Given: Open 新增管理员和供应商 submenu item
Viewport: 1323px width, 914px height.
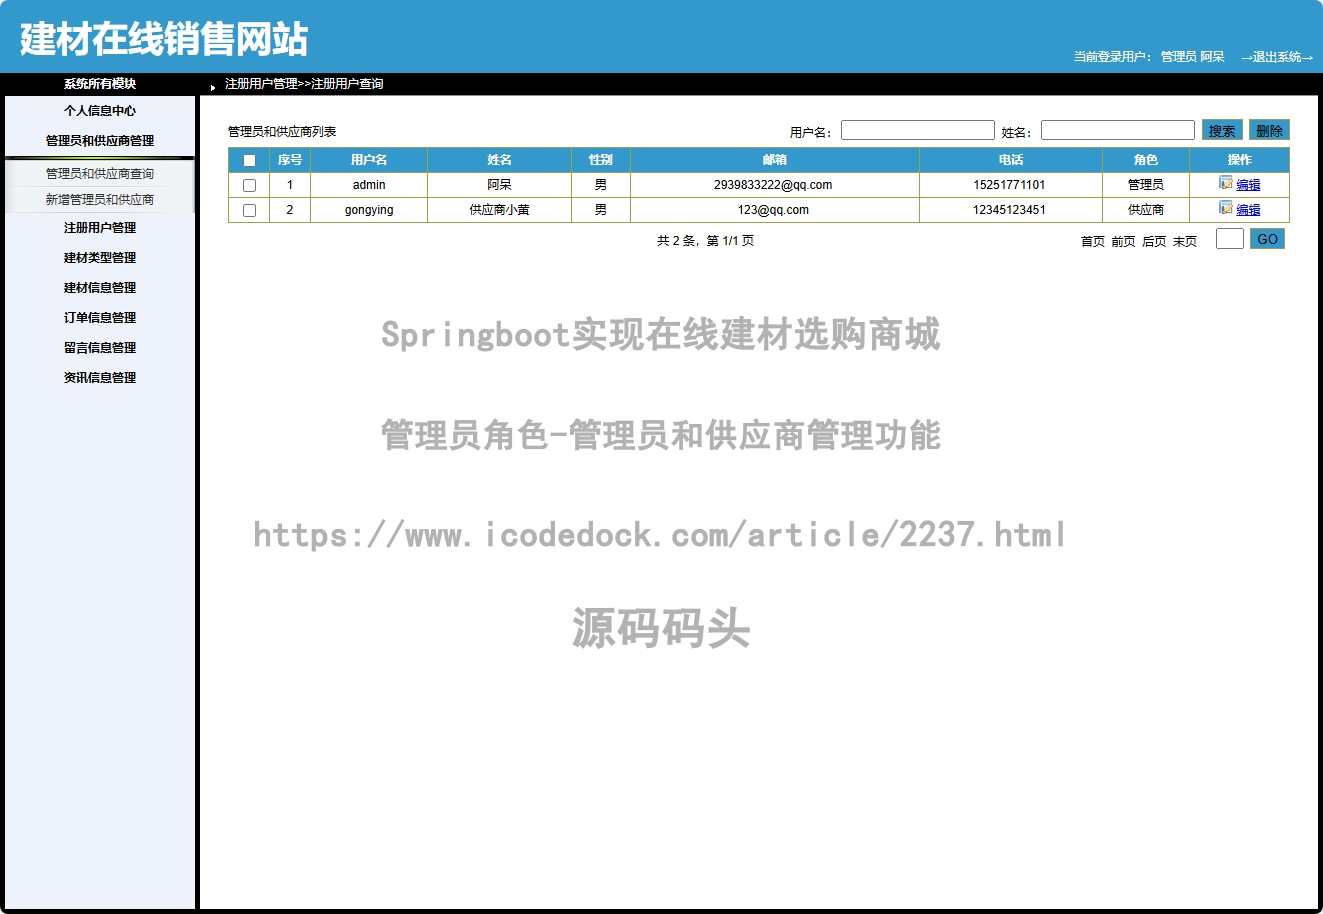Looking at the screenshot, I should click(100, 200).
